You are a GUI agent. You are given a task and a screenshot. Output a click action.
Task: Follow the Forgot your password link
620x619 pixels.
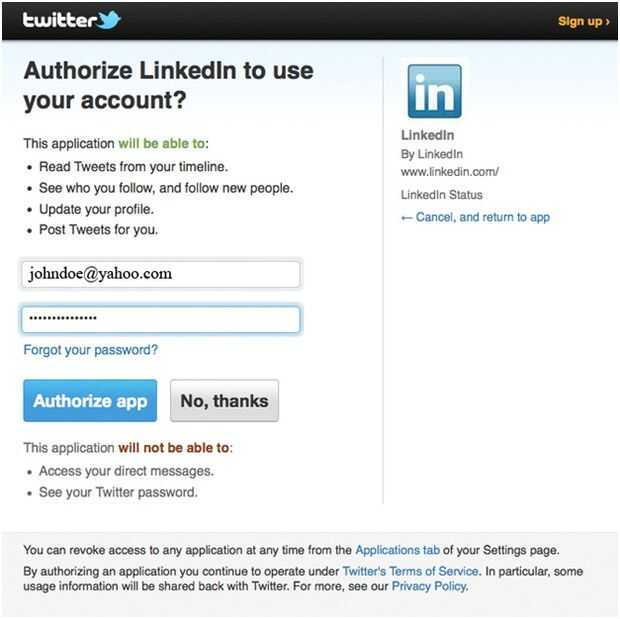pos(90,350)
